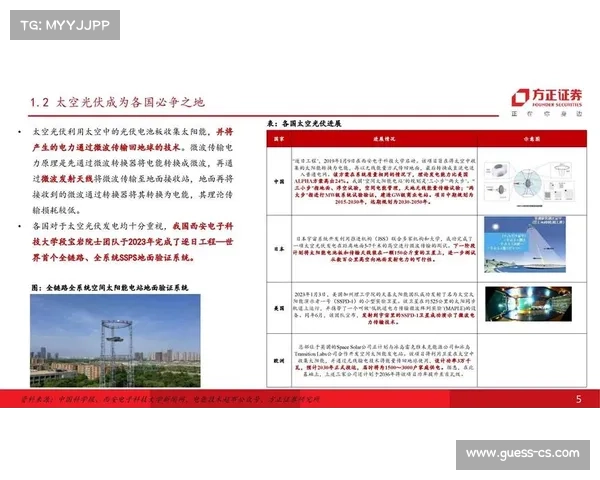Click the red phrase 微波发射天线
Viewport: 600px width, 480px height.
tap(67, 179)
